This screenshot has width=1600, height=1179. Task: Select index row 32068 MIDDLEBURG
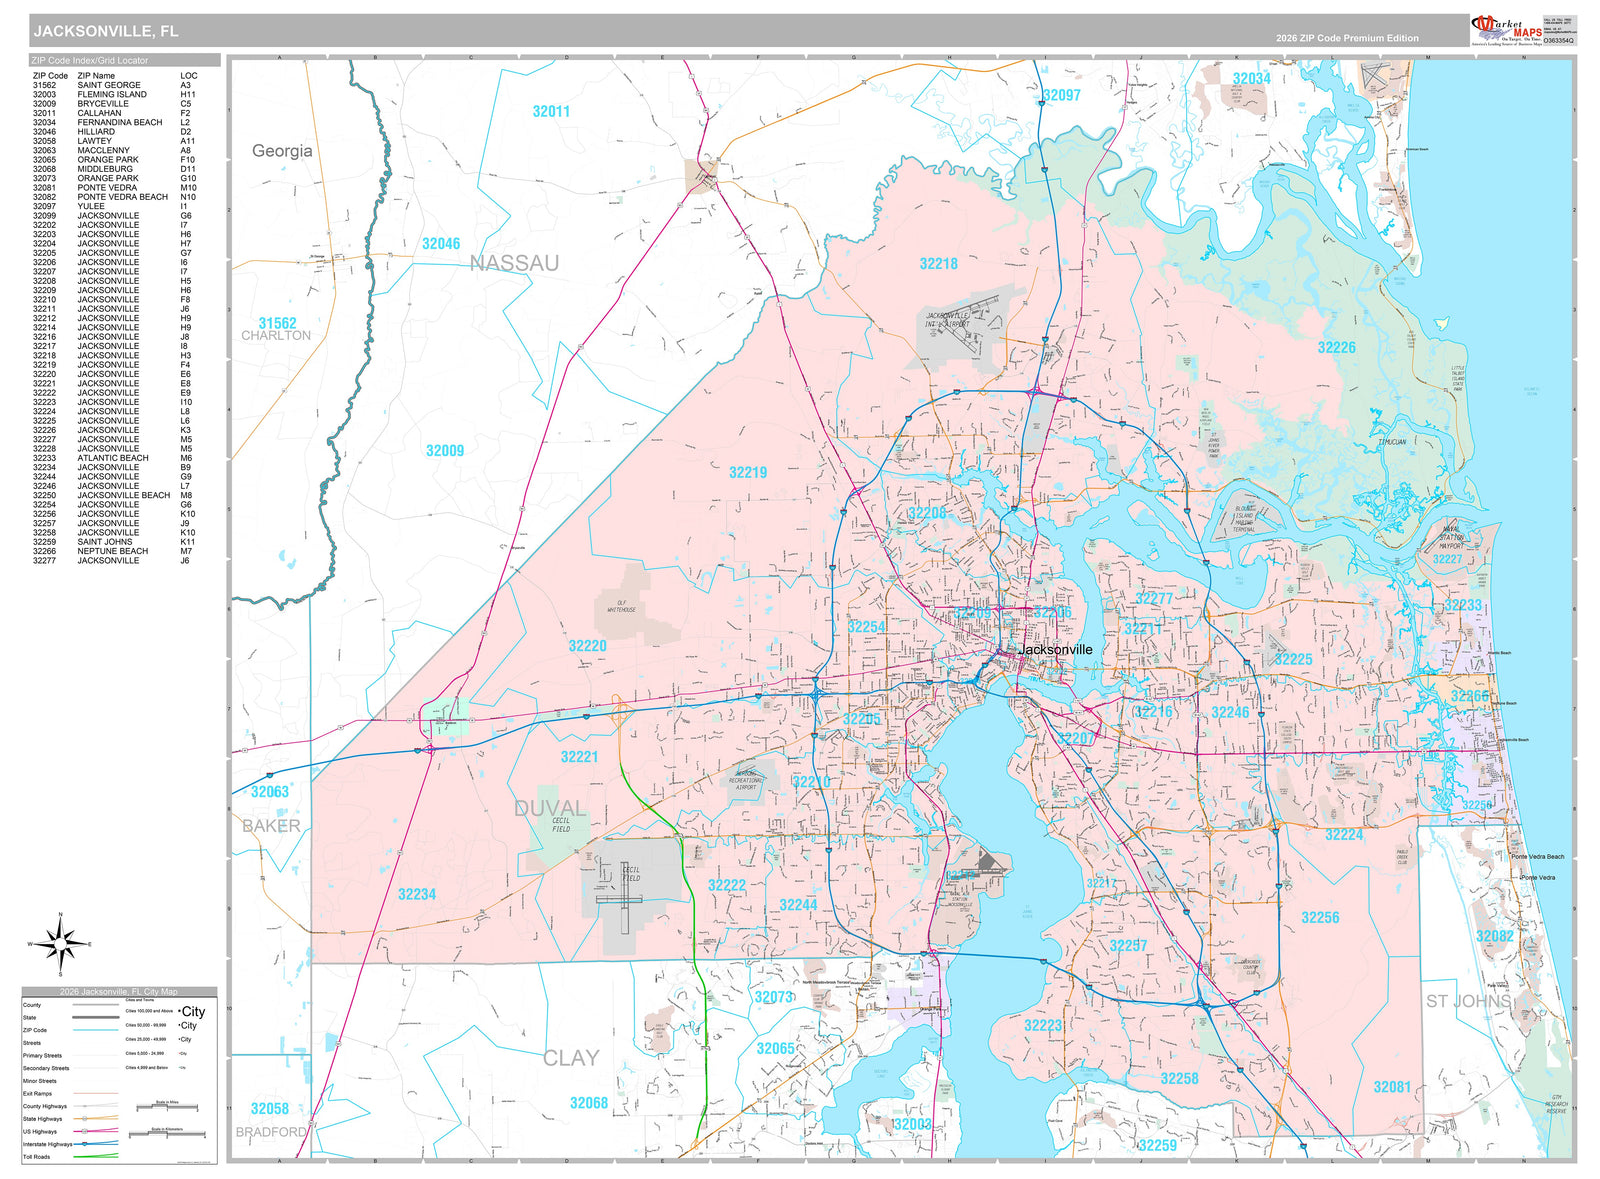(114, 169)
